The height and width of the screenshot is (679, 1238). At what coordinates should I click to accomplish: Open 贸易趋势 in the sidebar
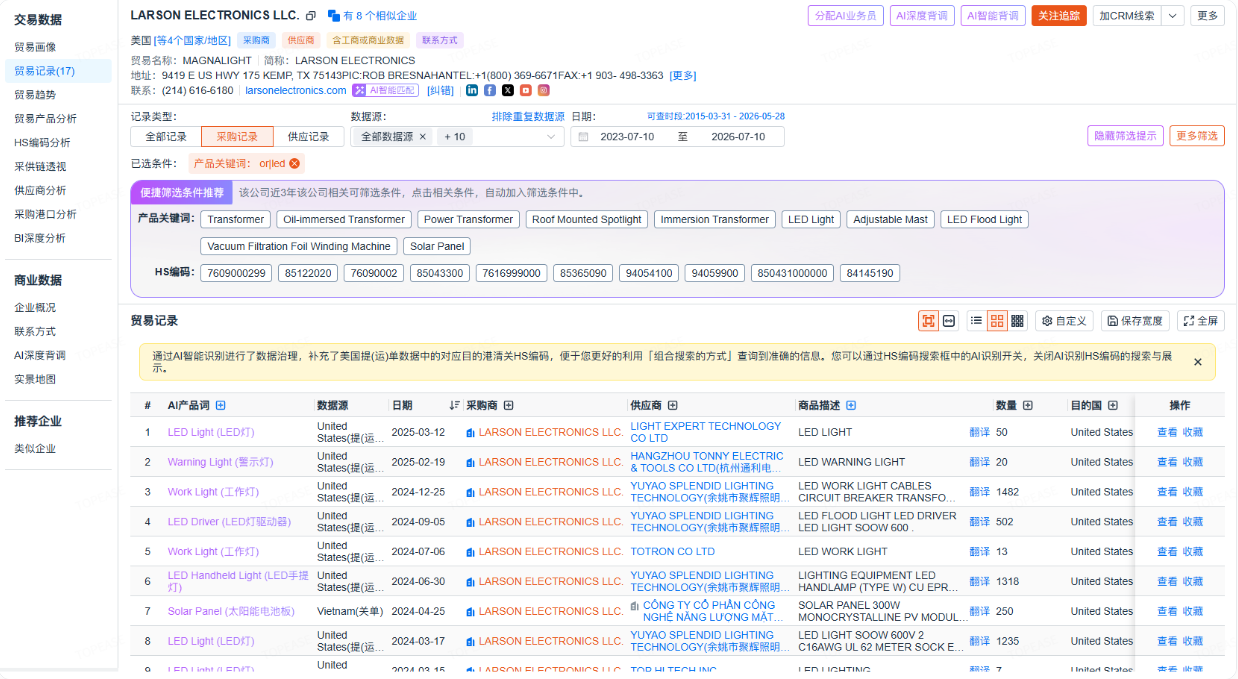(x=35, y=95)
